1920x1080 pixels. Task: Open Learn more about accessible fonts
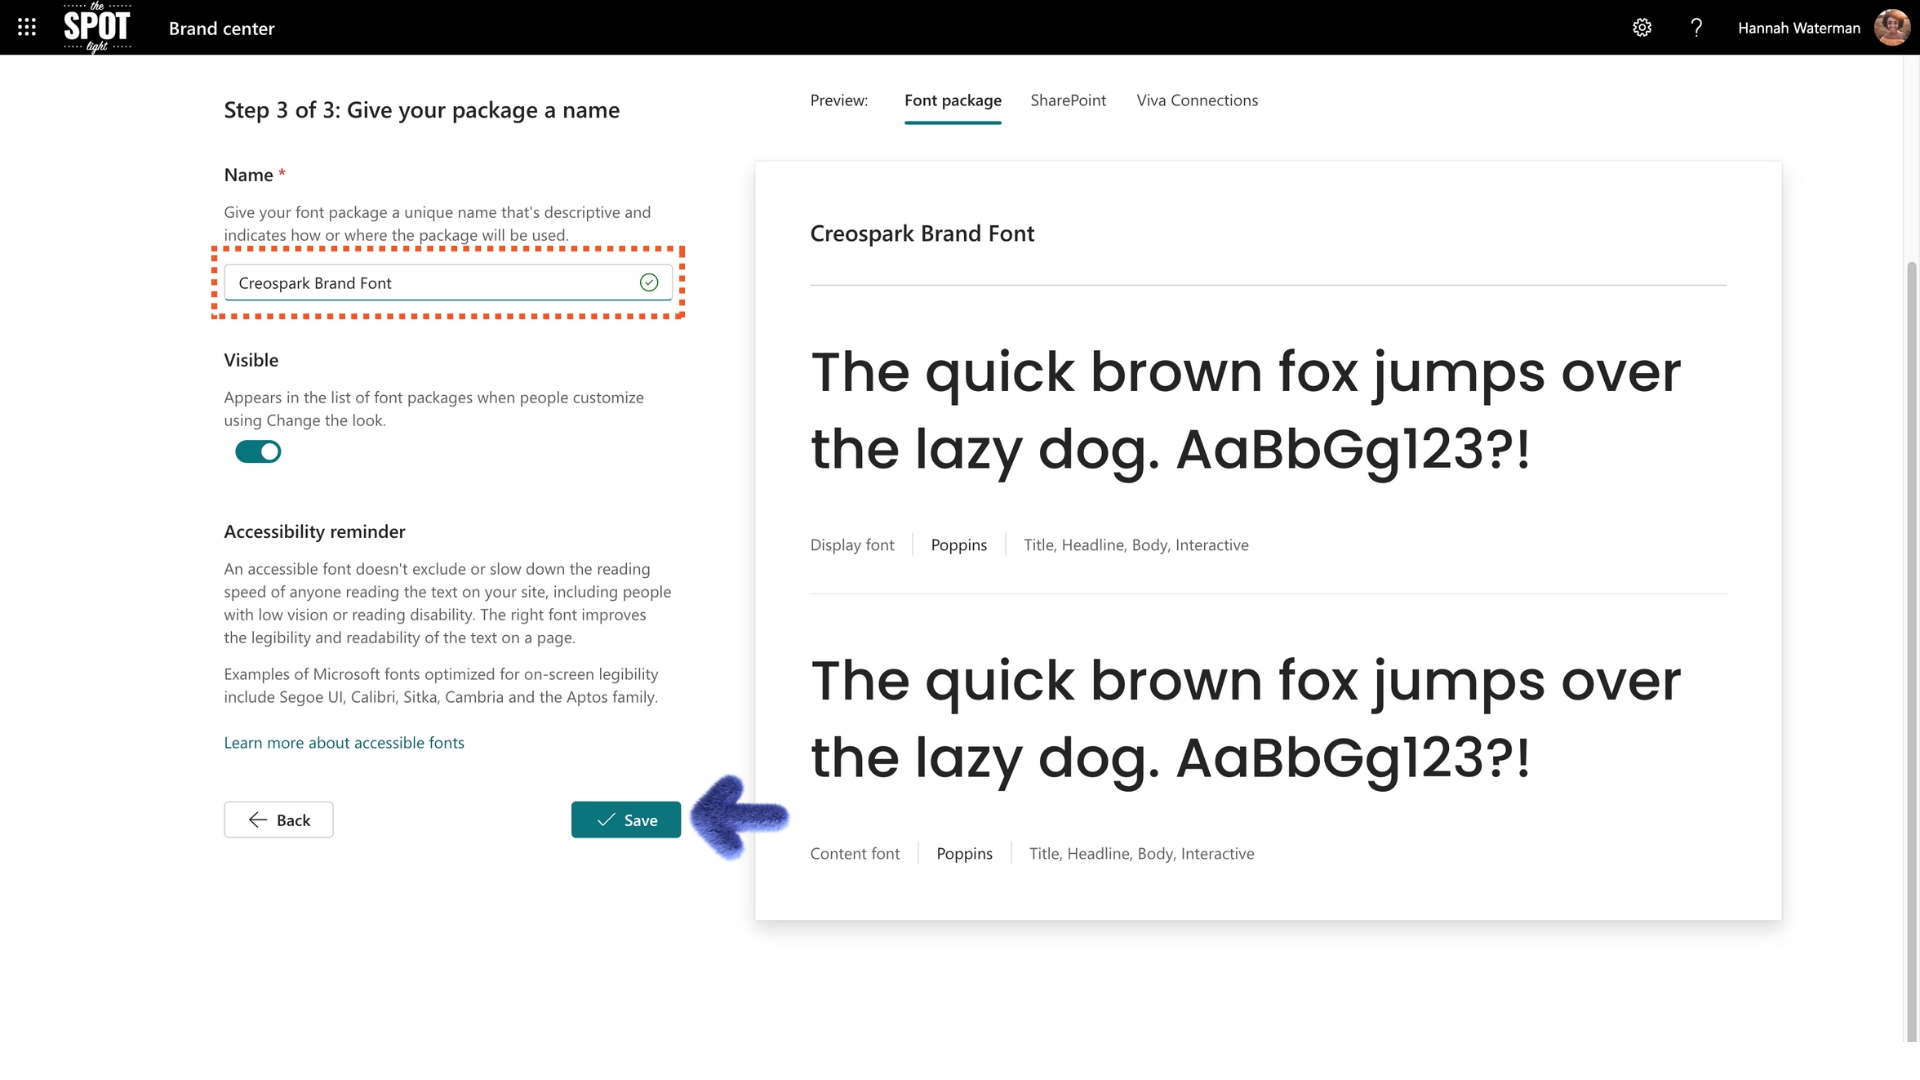pyautogui.click(x=344, y=742)
